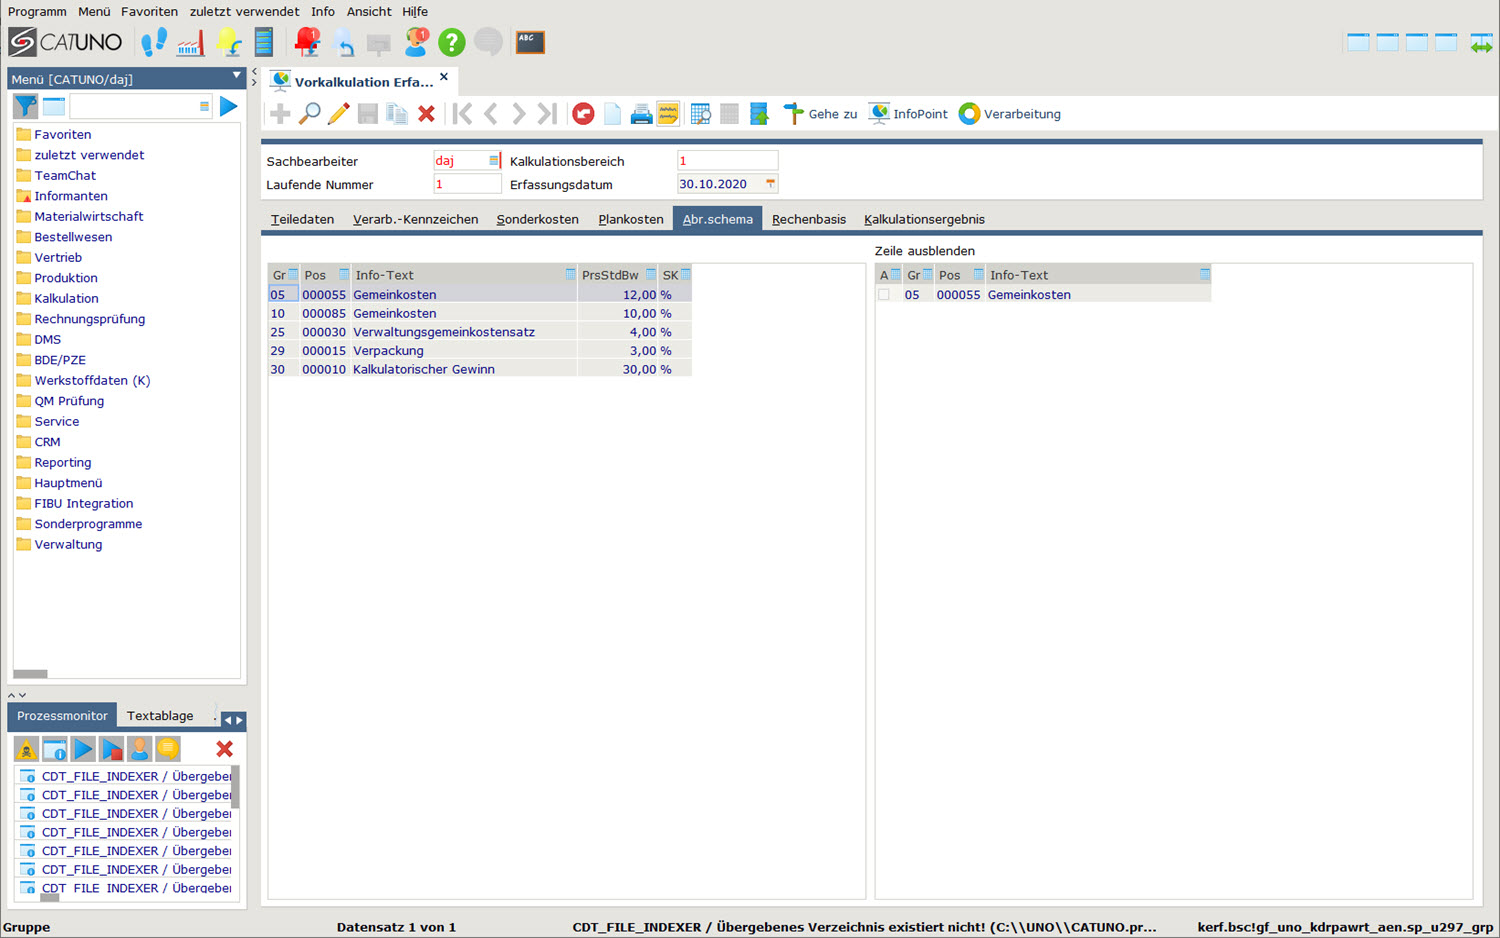Viewport: 1500px width, 938px height.
Task: Open the Ansicht menu
Action: point(369,12)
